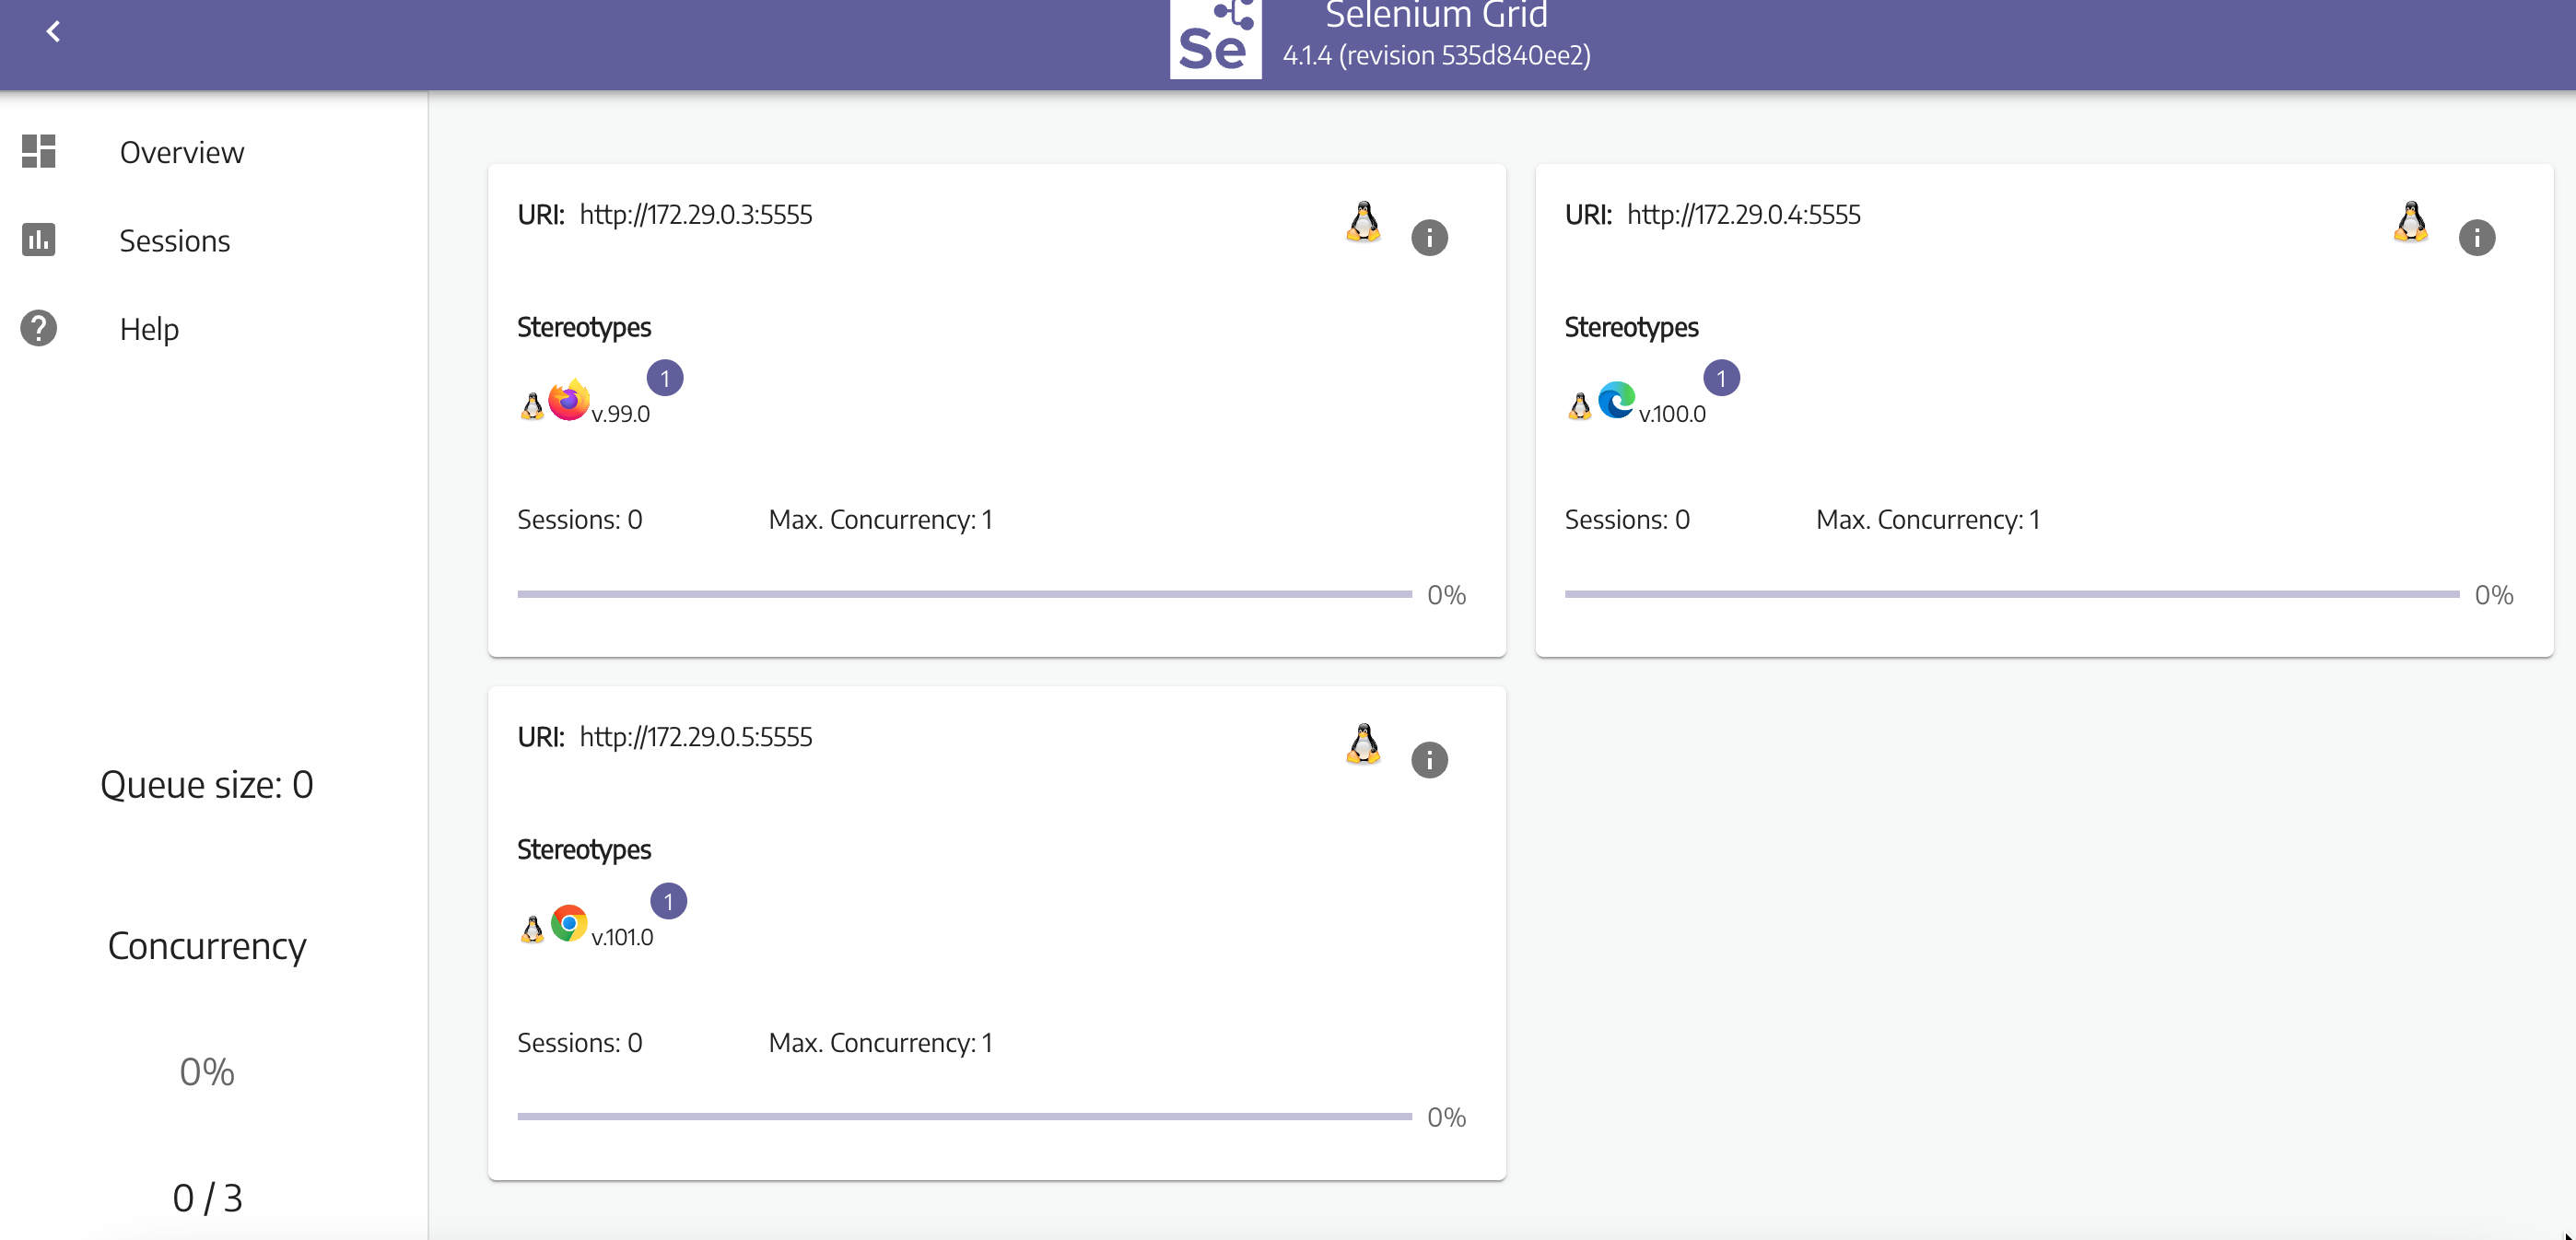Image resolution: width=2576 pixels, height=1240 pixels.
Task: Show info for node 172.29.0.5
Action: pyautogui.click(x=1429, y=760)
